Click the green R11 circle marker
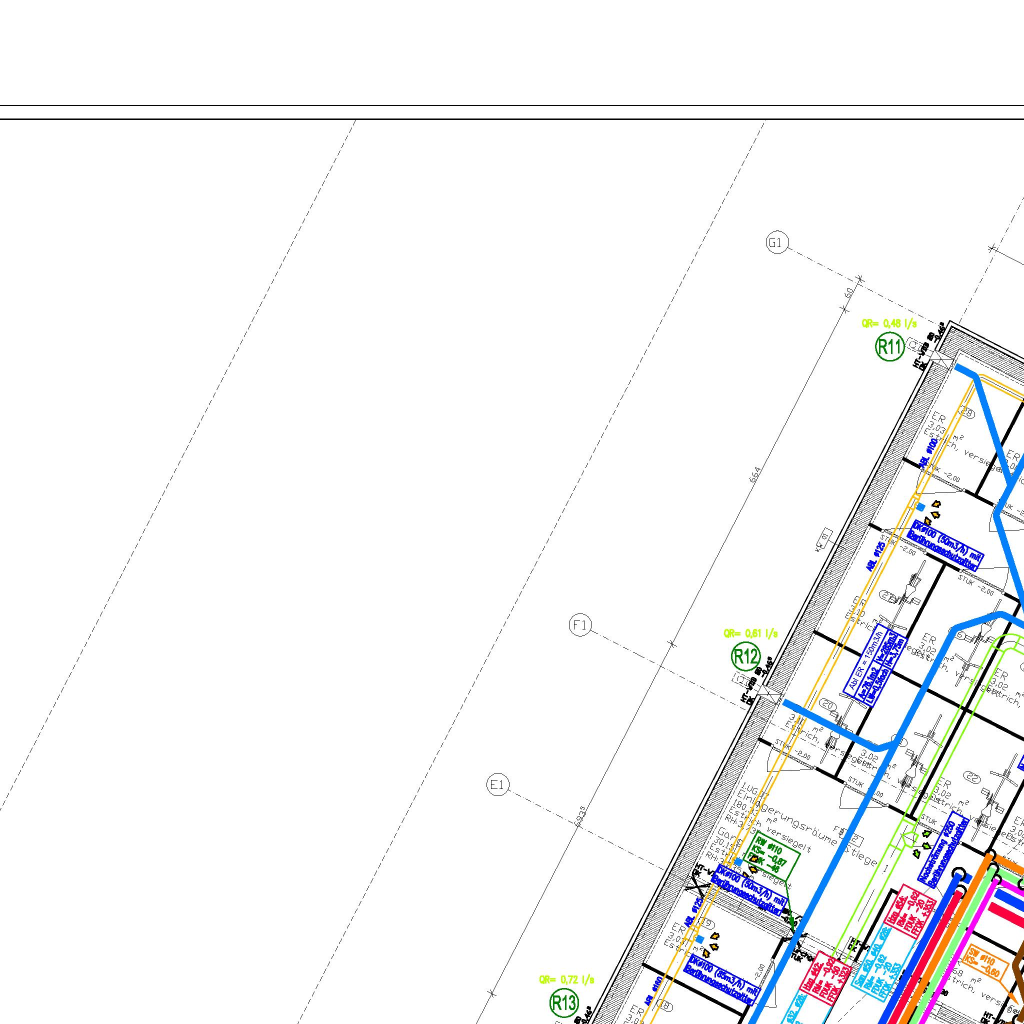 [x=890, y=347]
